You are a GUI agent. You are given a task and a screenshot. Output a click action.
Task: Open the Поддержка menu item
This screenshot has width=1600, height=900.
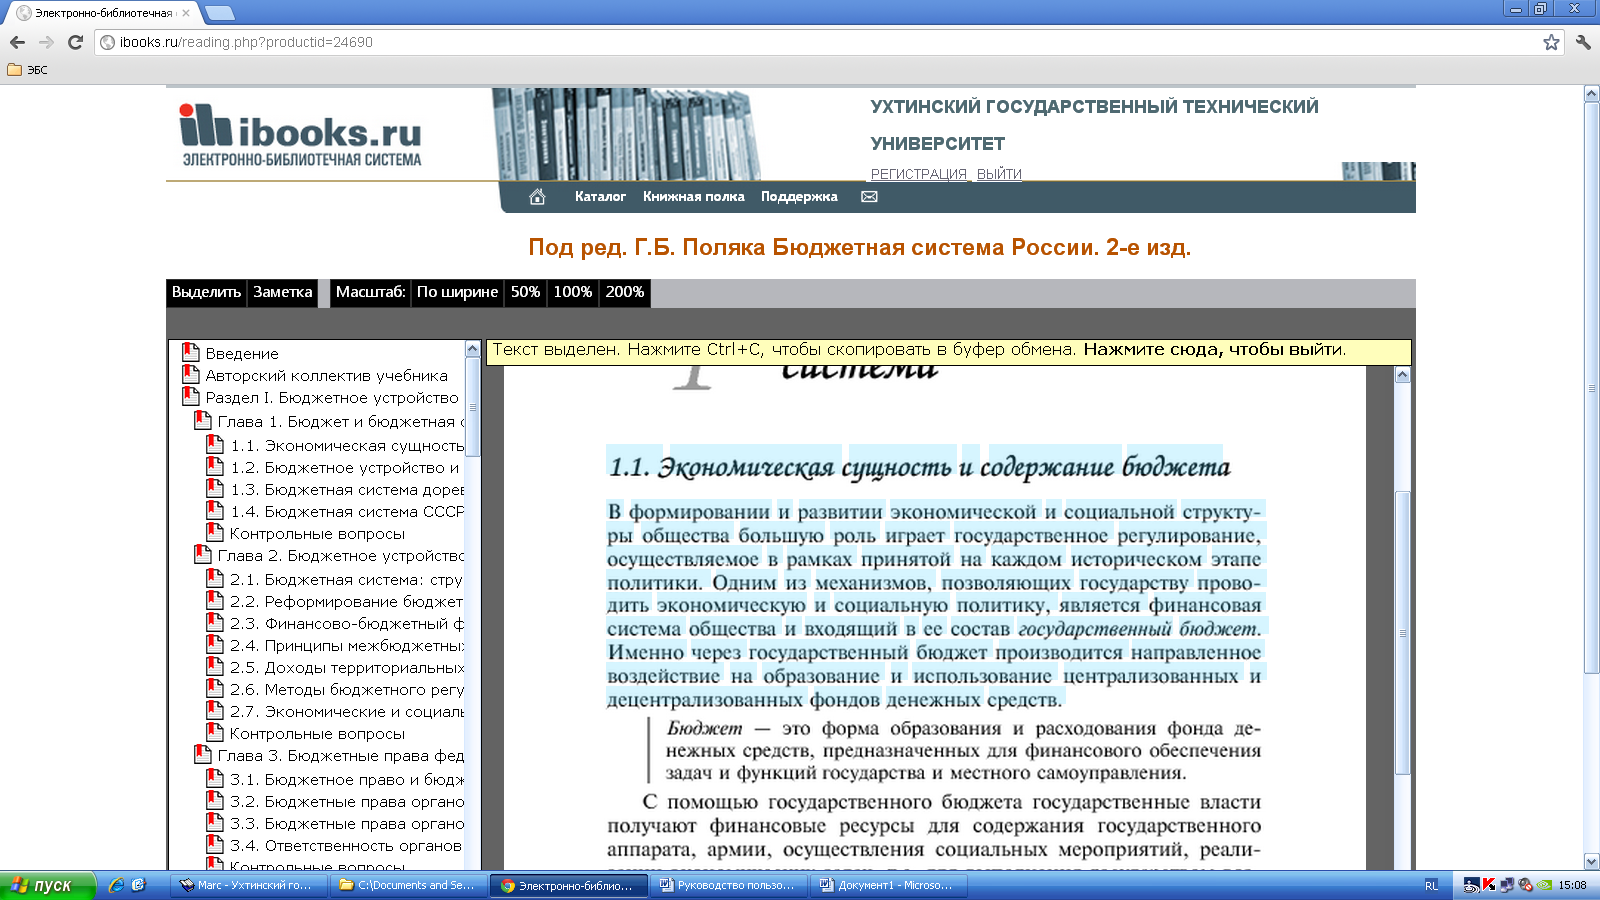click(799, 197)
